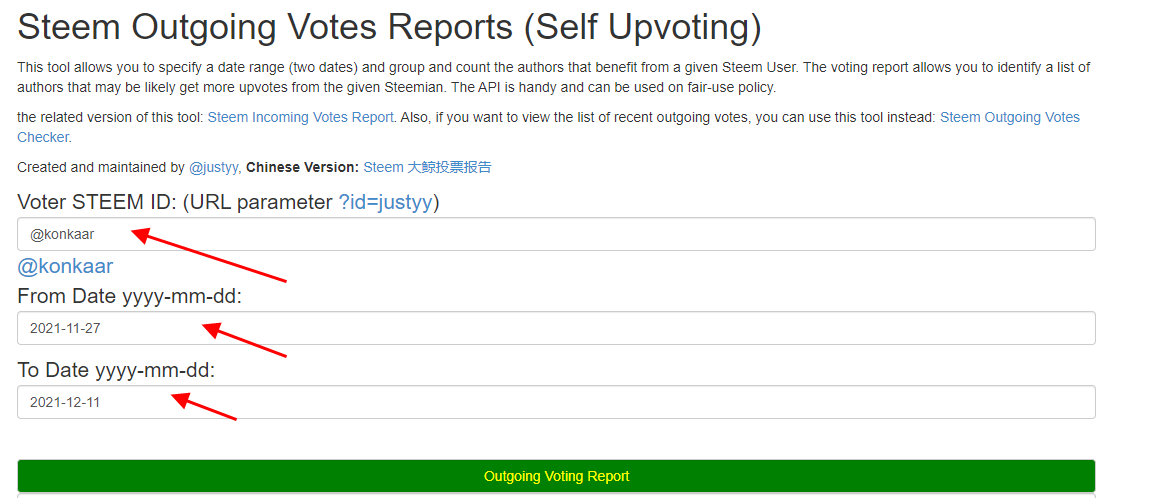Click the Steem Outgoing Votes Reports page heading
Screen dimensions: 1149x498
click(389, 28)
